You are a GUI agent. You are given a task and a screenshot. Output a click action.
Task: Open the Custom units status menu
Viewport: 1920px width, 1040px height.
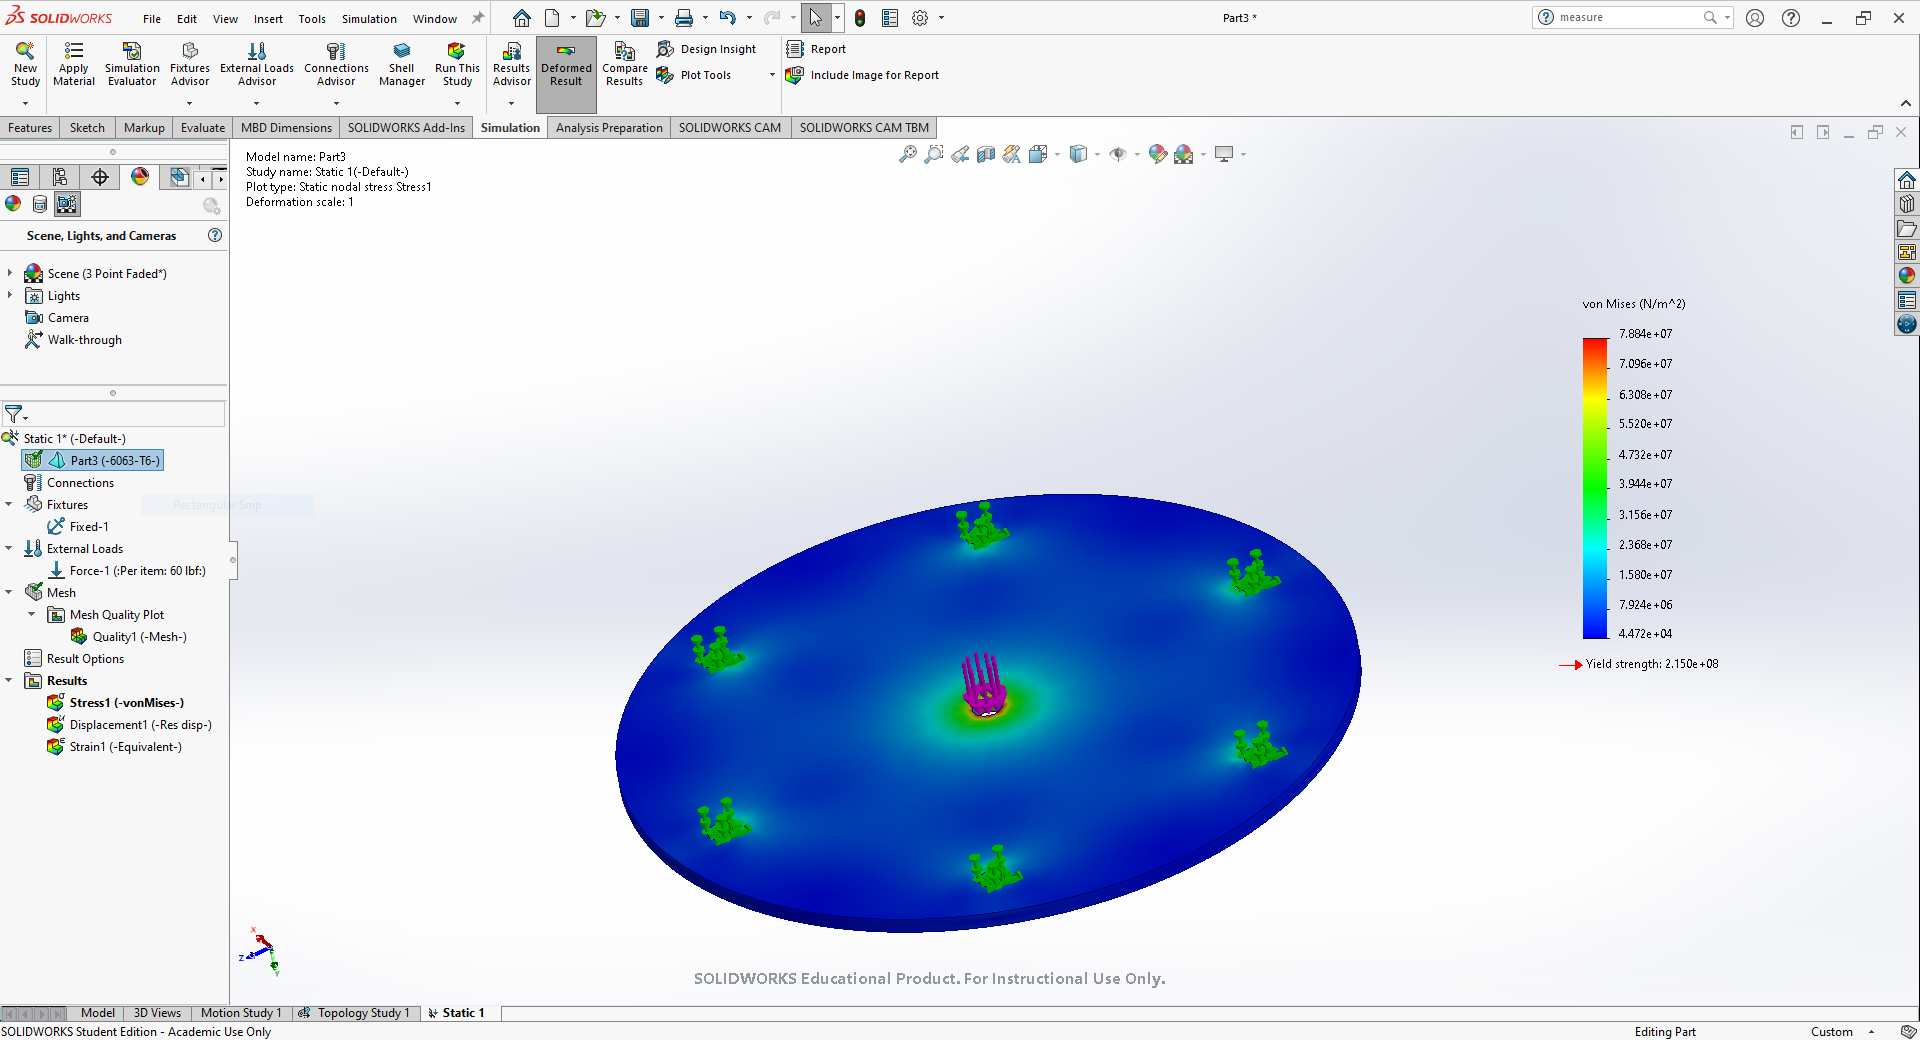click(1842, 1032)
